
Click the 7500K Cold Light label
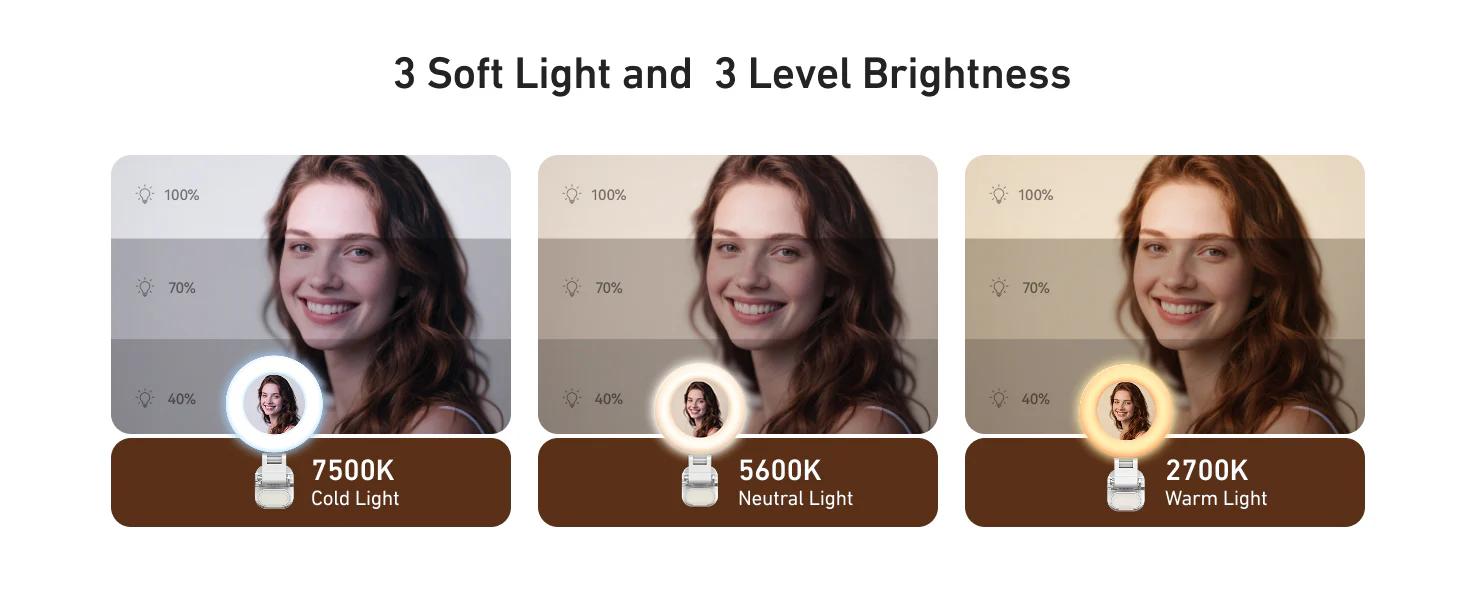(x=355, y=483)
